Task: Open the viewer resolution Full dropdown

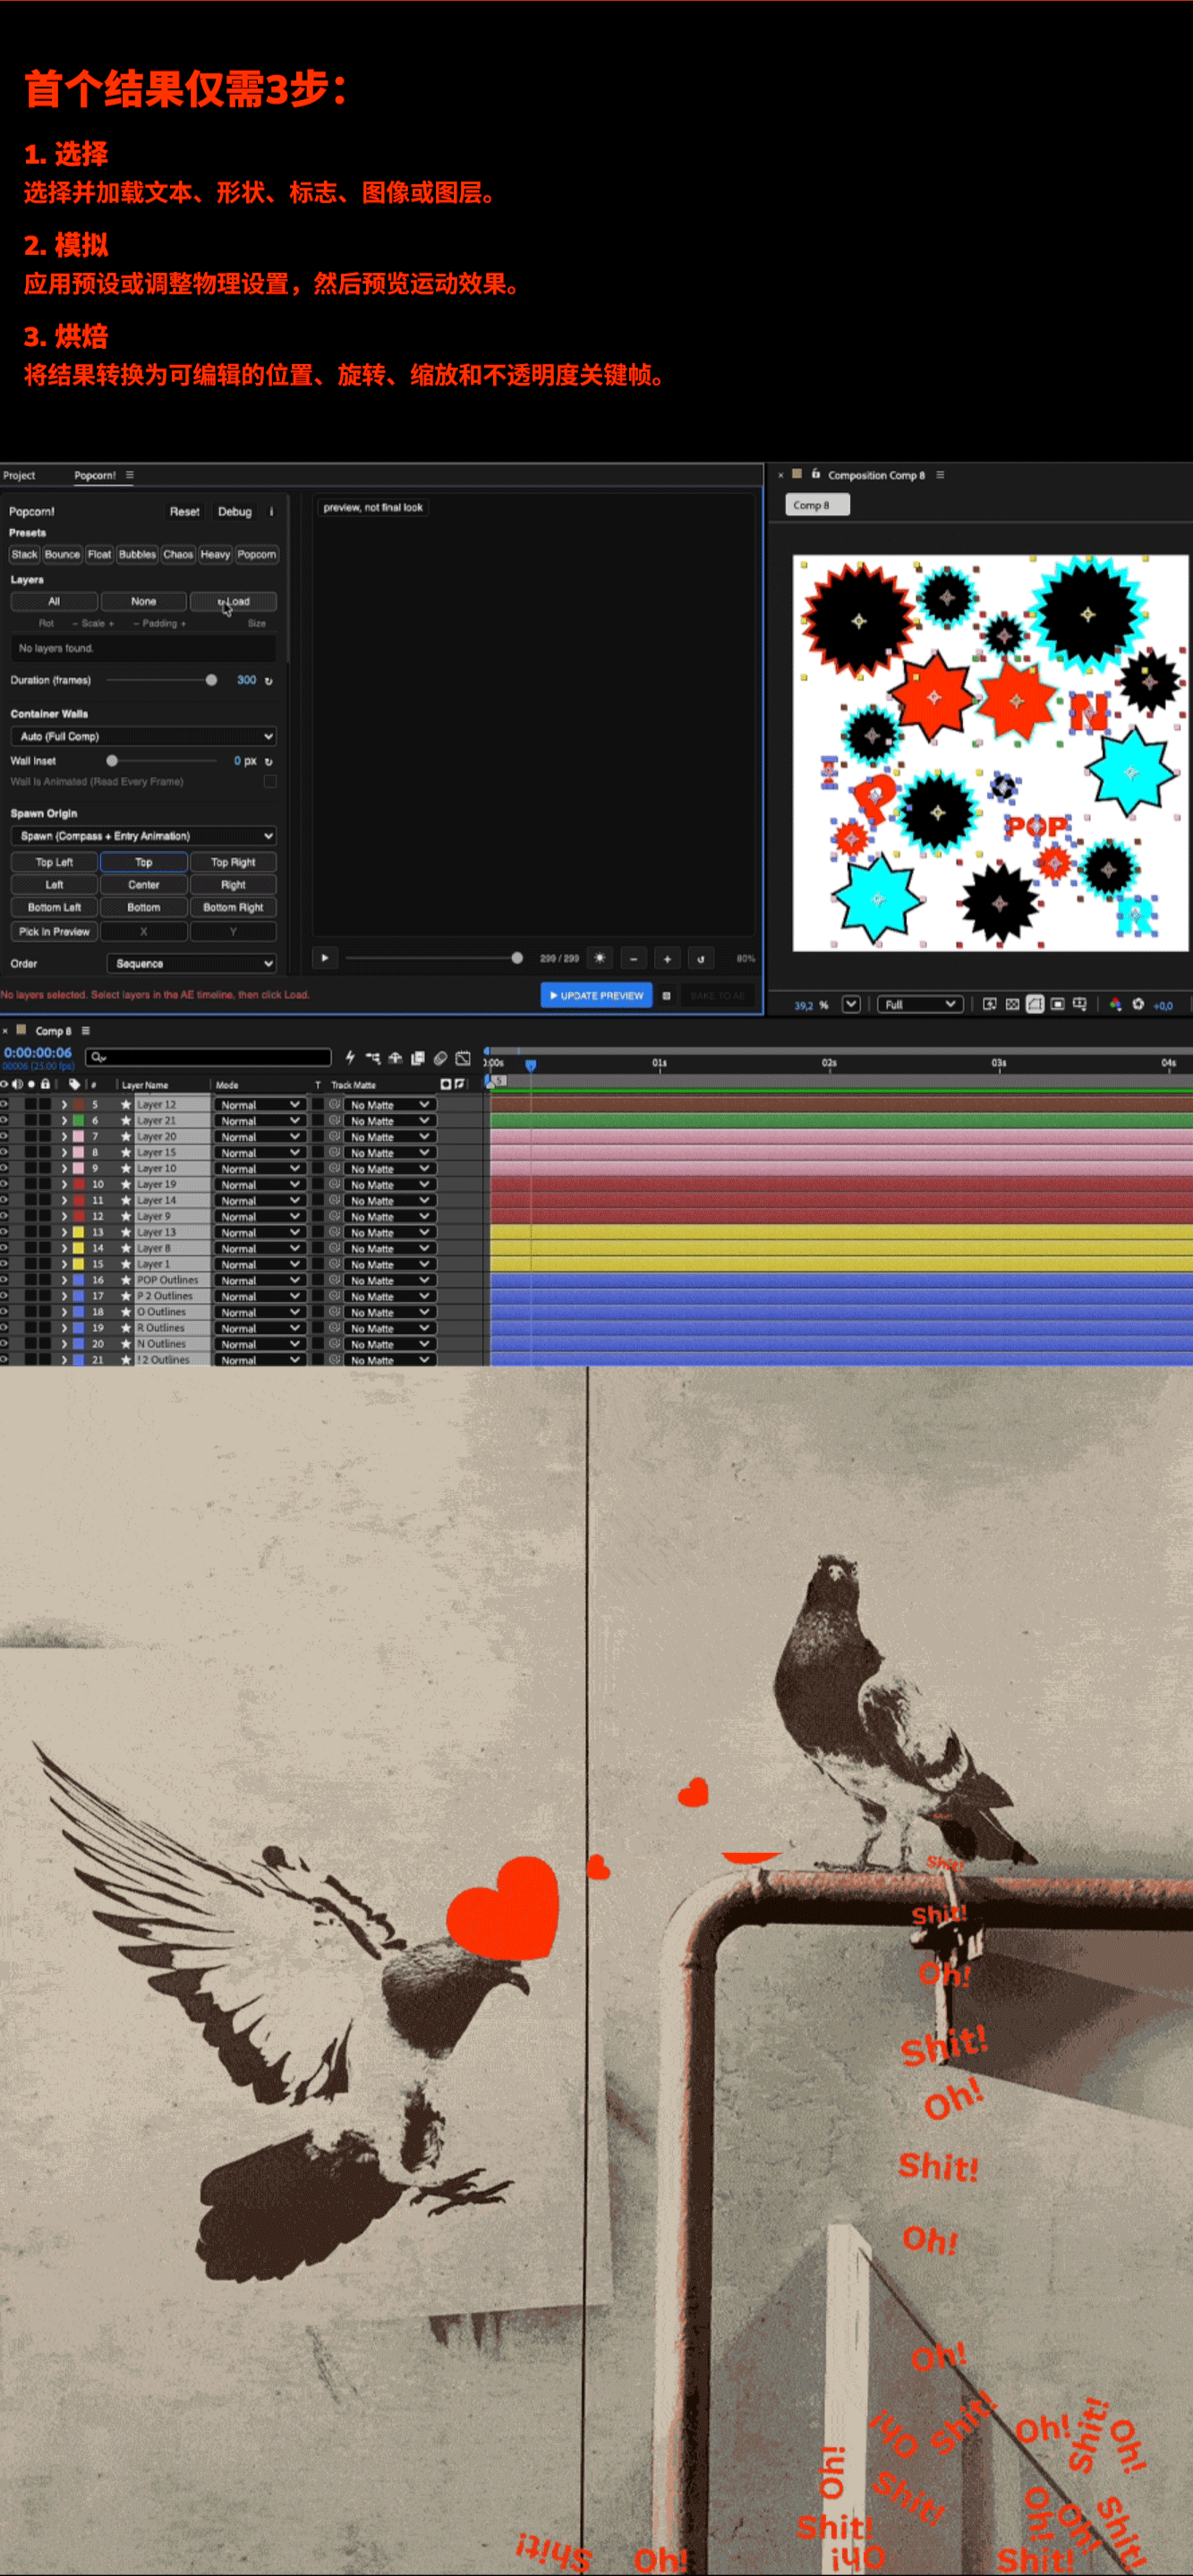Action: tap(920, 1004)
